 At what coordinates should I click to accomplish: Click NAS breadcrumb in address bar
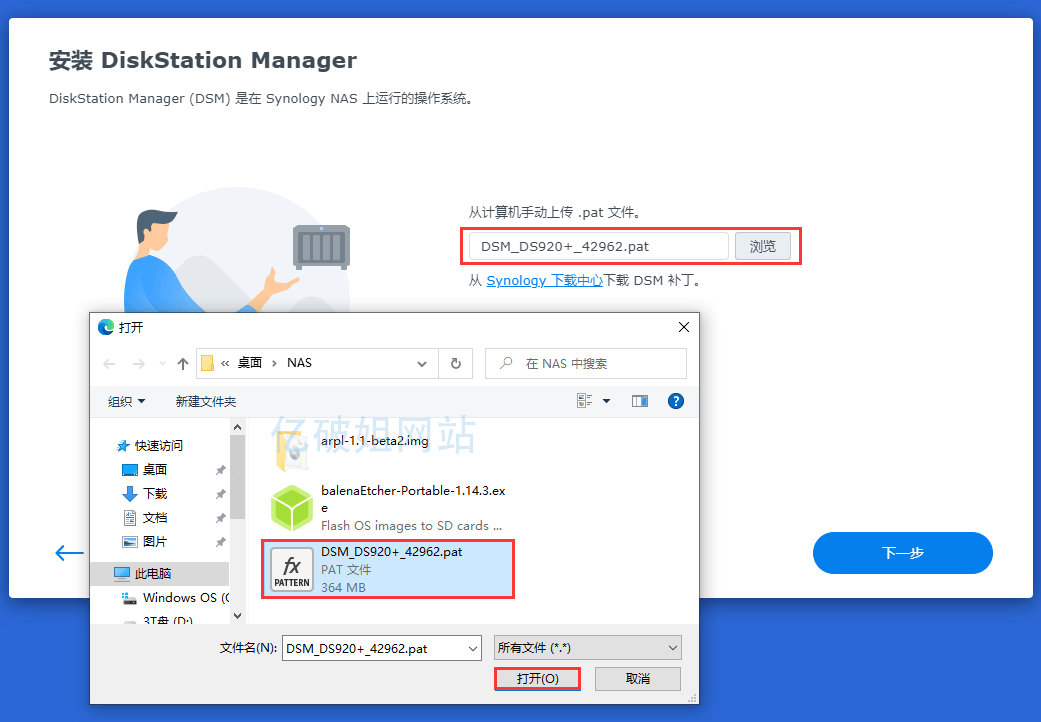point(299,363)
